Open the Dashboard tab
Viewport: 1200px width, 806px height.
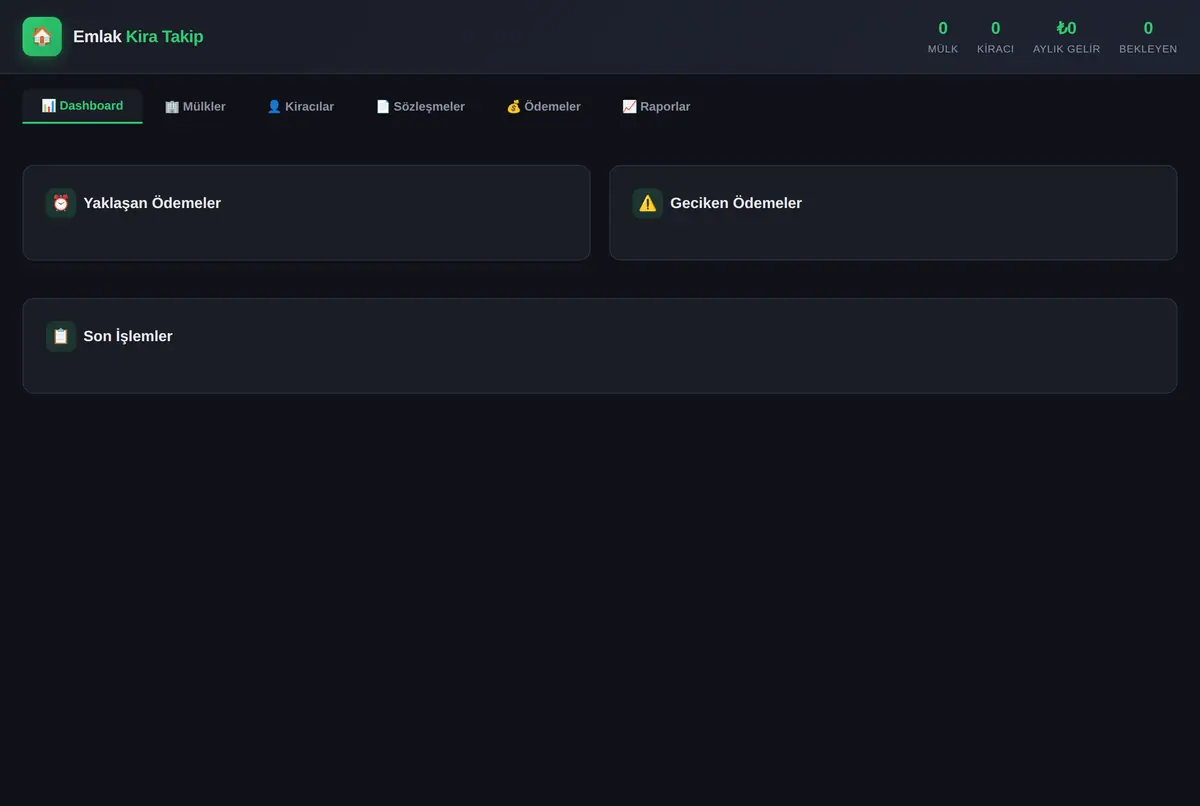pyautogui.click(x=82, y=106)
